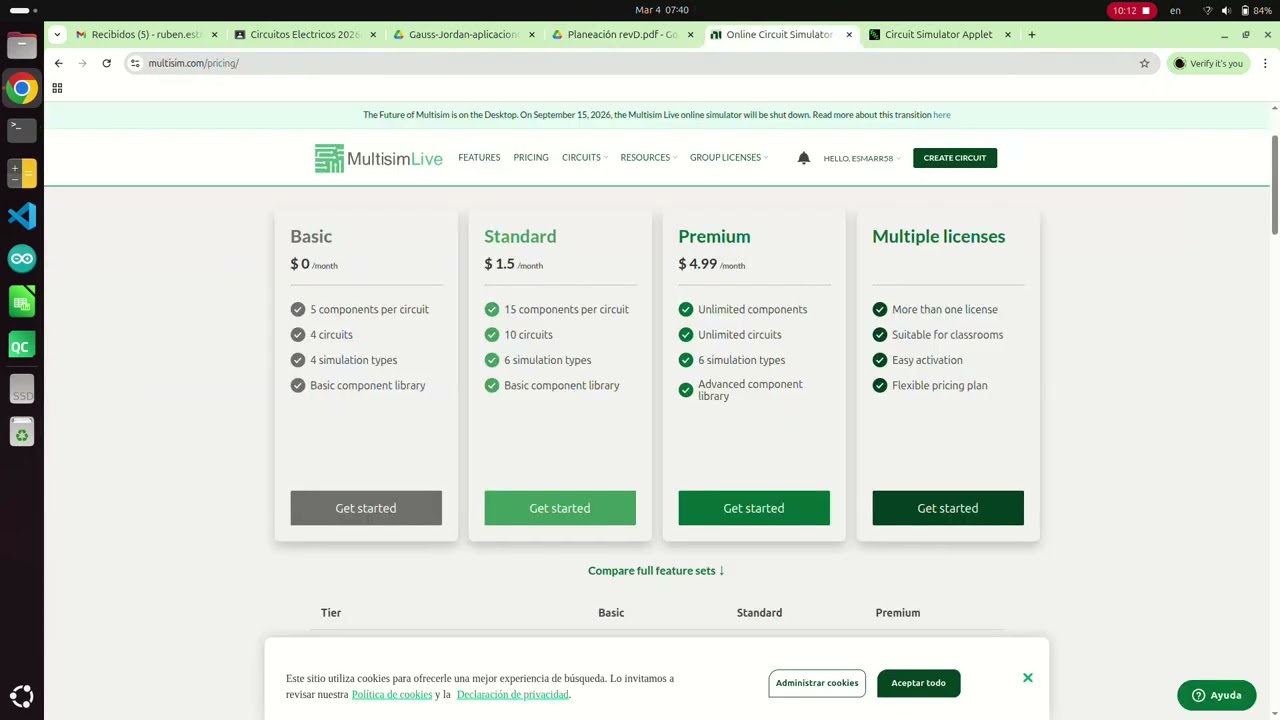The height and width of the screenshot is (720, 1280).
Task: Click Get started under Basic plan
Action: (366, 508)
